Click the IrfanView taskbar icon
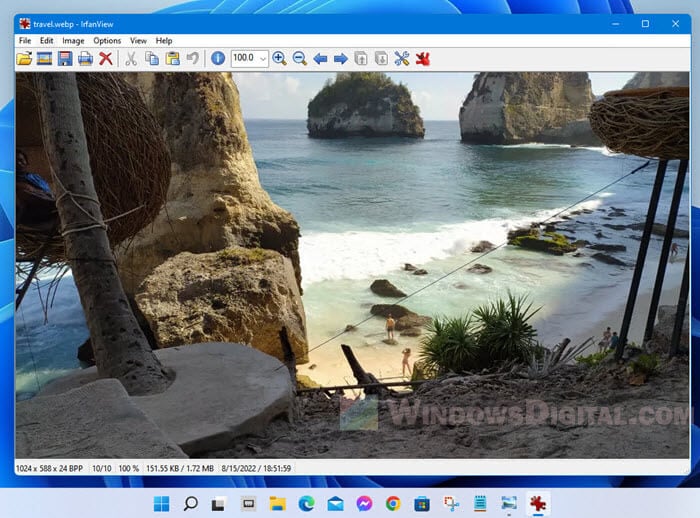The image size is (700, 518). (538, 504)
